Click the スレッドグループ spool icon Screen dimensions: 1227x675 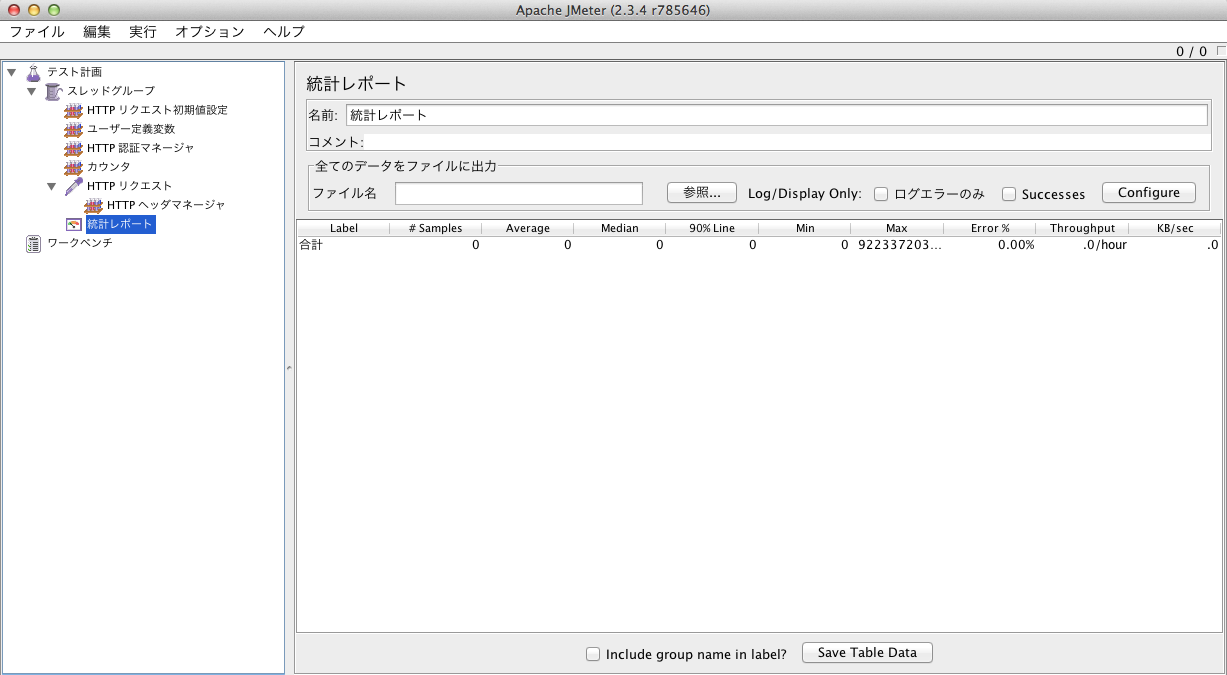pos(53,91)
